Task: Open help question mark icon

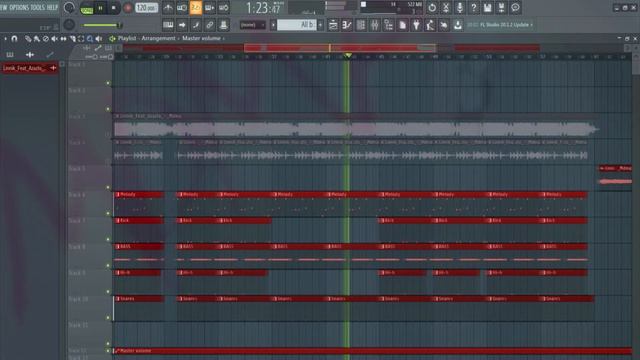Action: [473, 7]
